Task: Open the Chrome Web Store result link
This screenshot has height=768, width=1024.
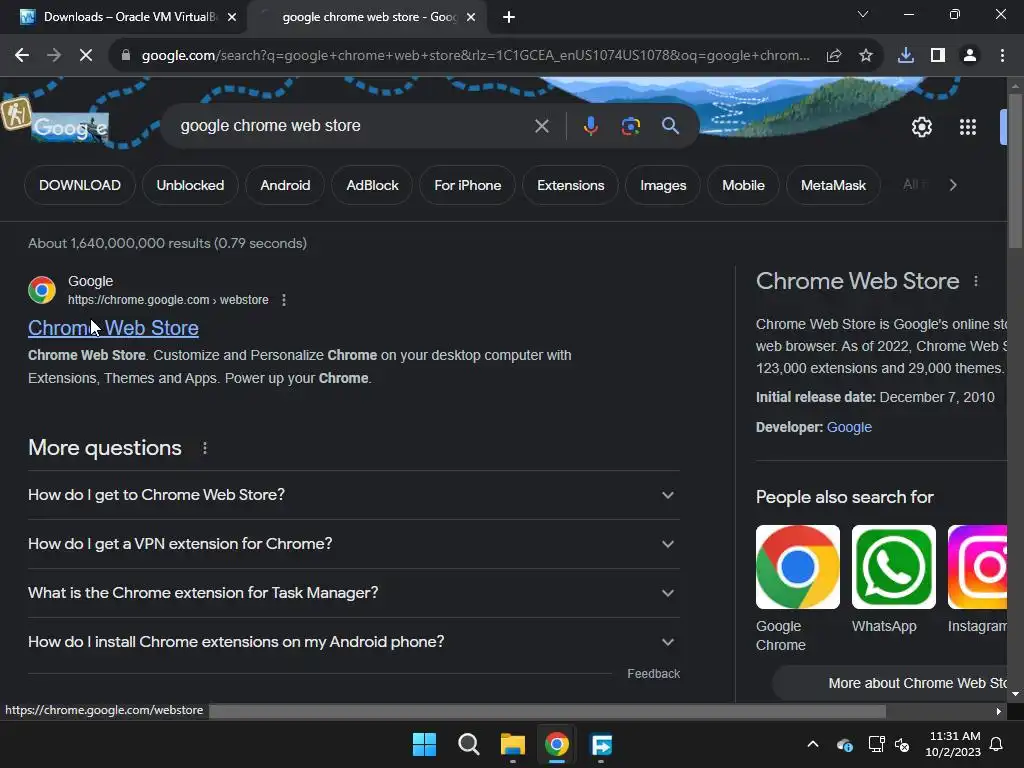Action: (113, 328)
